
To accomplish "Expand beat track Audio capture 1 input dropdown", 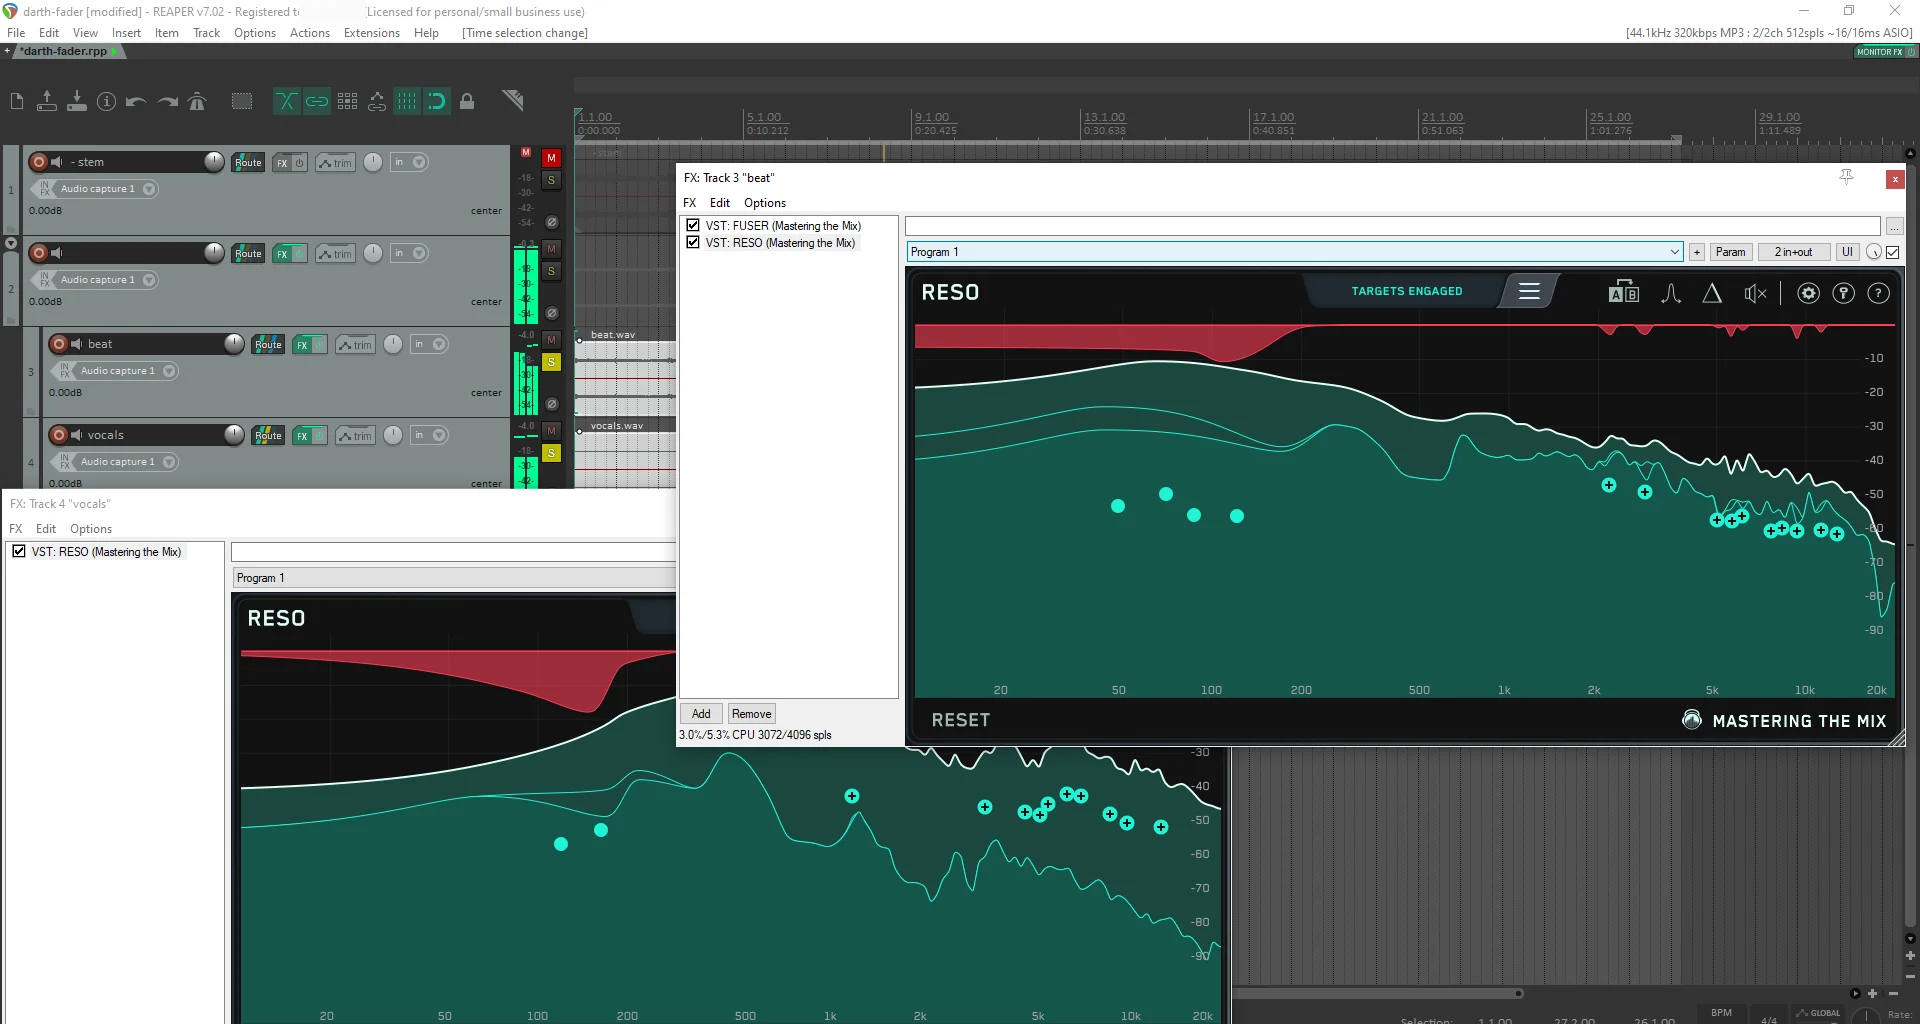I will [169, 371].
